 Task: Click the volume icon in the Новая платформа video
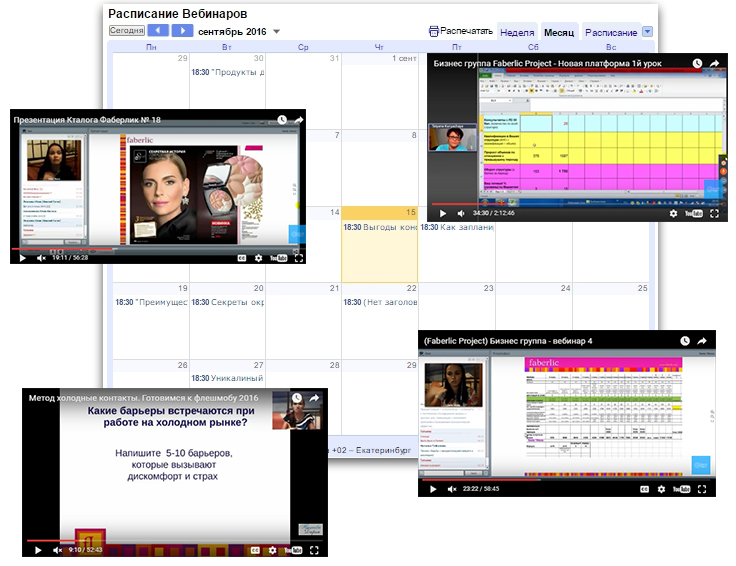point(461,213)
